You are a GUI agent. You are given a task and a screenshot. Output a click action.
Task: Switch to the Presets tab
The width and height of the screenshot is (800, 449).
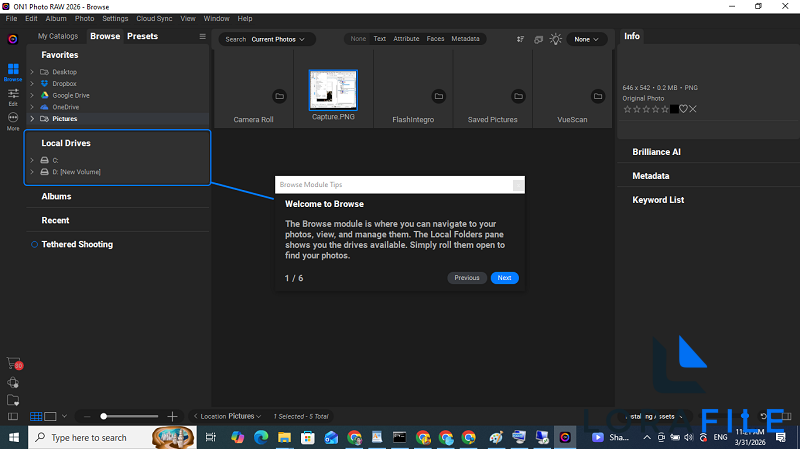[x=142, y=36]
